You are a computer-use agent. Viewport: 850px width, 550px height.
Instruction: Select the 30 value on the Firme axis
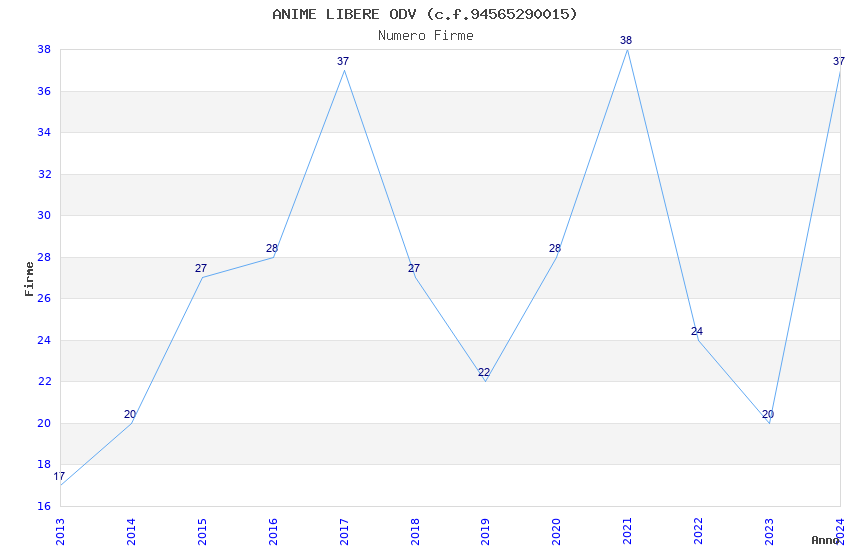coord(44,216)
